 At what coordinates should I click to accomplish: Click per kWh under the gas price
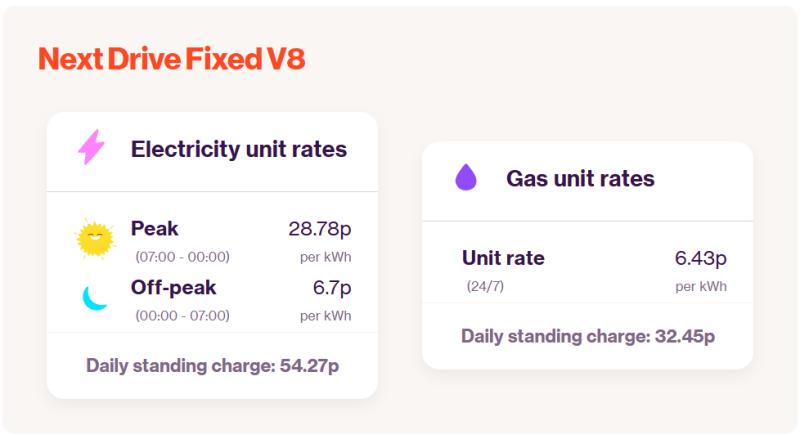pyautogui.click(x=701, y=286)
